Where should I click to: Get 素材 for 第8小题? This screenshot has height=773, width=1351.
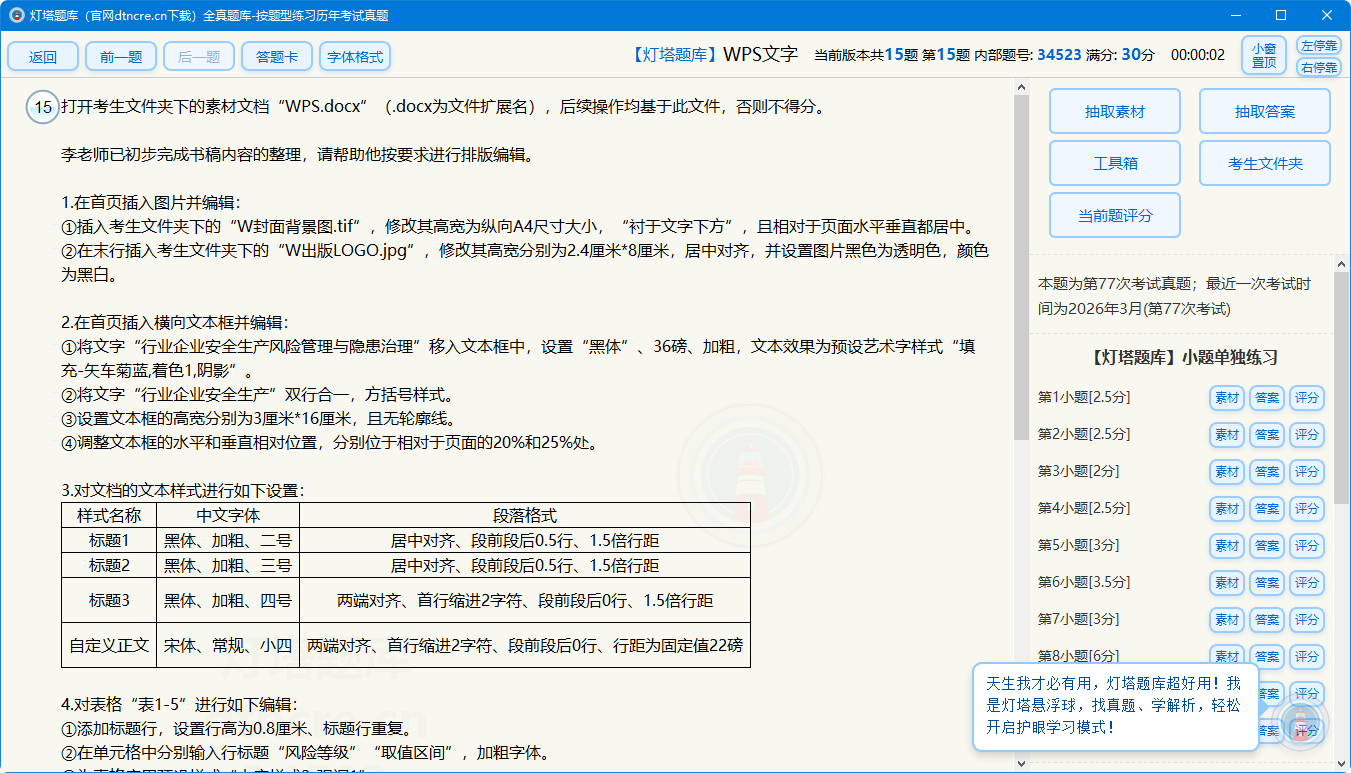1227,657
